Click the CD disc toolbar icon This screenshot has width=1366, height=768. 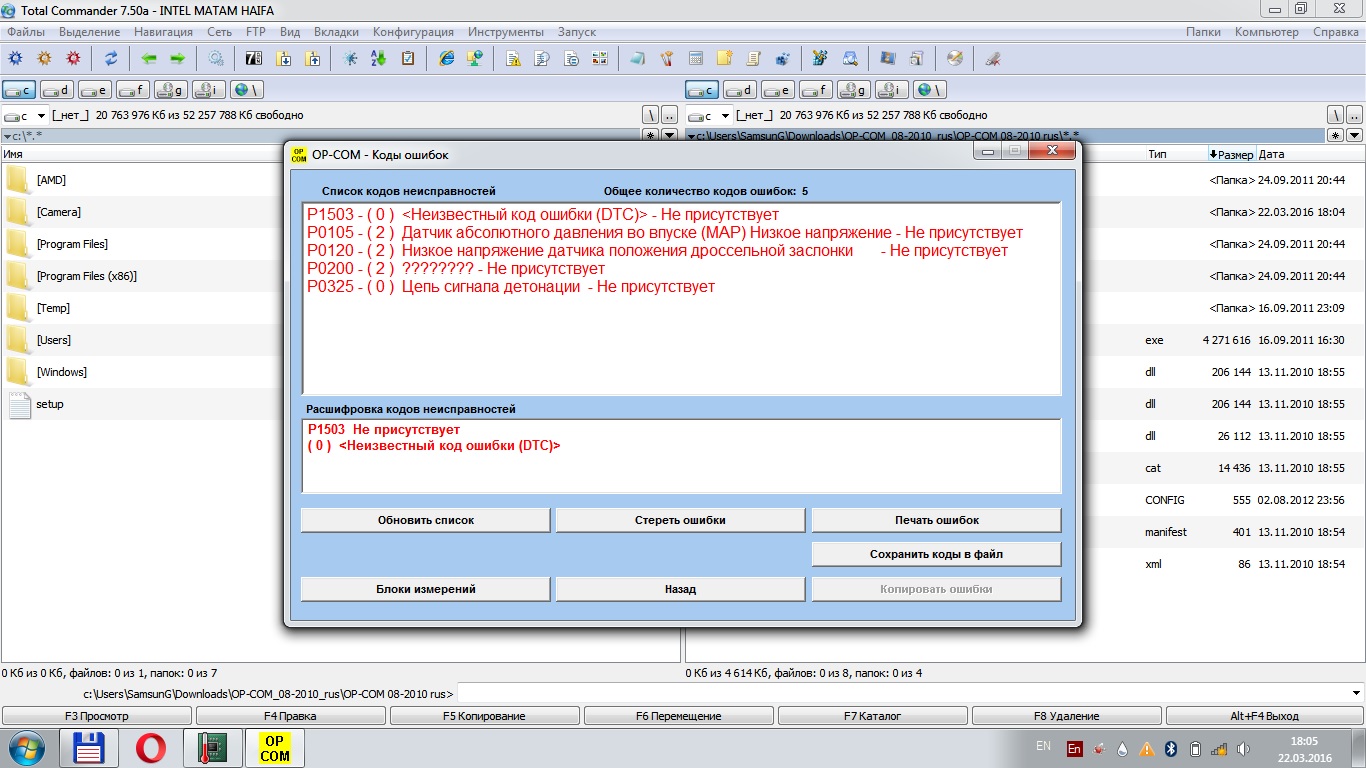955,58
